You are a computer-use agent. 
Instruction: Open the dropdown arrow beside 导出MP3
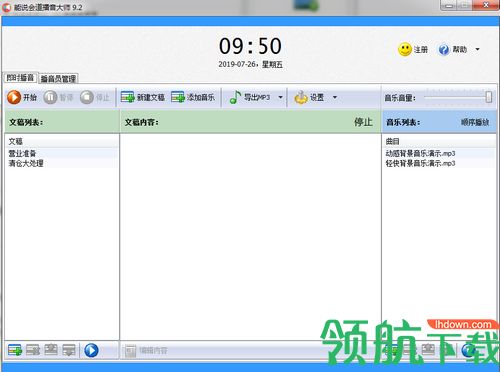[x=280, y=97]
